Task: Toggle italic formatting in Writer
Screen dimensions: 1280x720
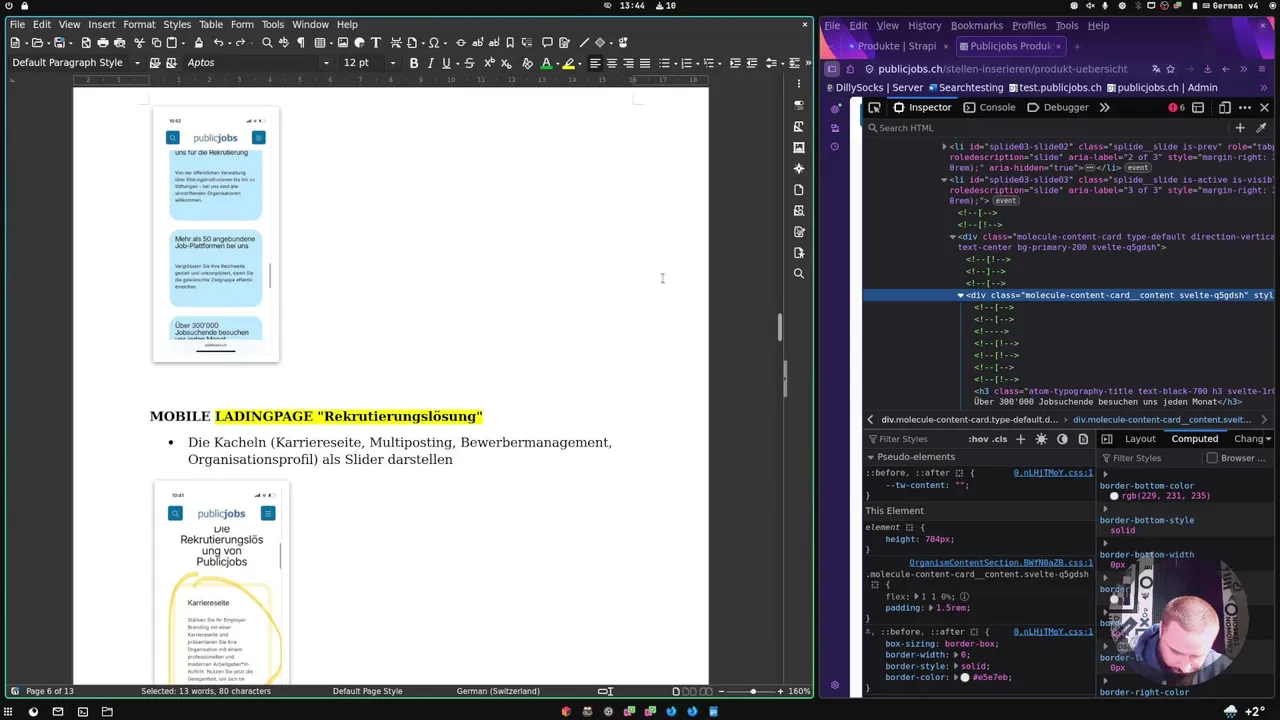Action: [430, 63]
